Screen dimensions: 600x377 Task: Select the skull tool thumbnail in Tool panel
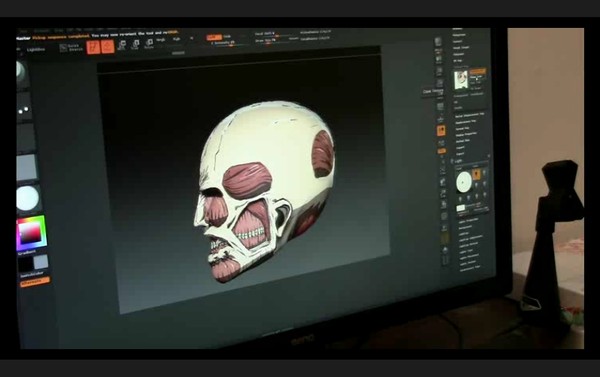pos(461,80)
